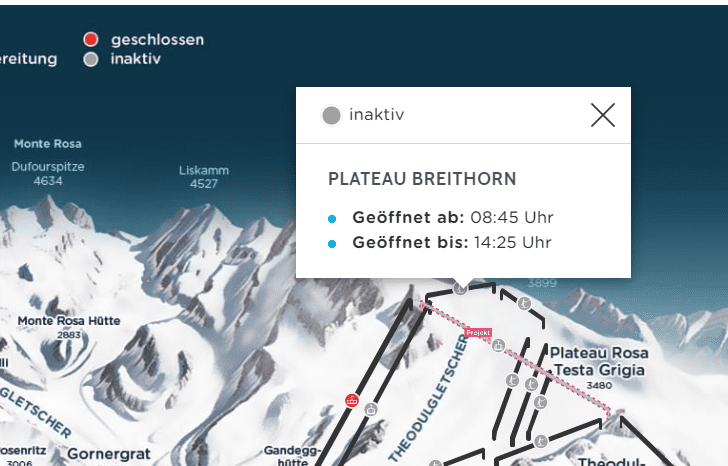Click leftmost of three clustered gray lift markers
The image size is (728, 466).
point(510,381)
